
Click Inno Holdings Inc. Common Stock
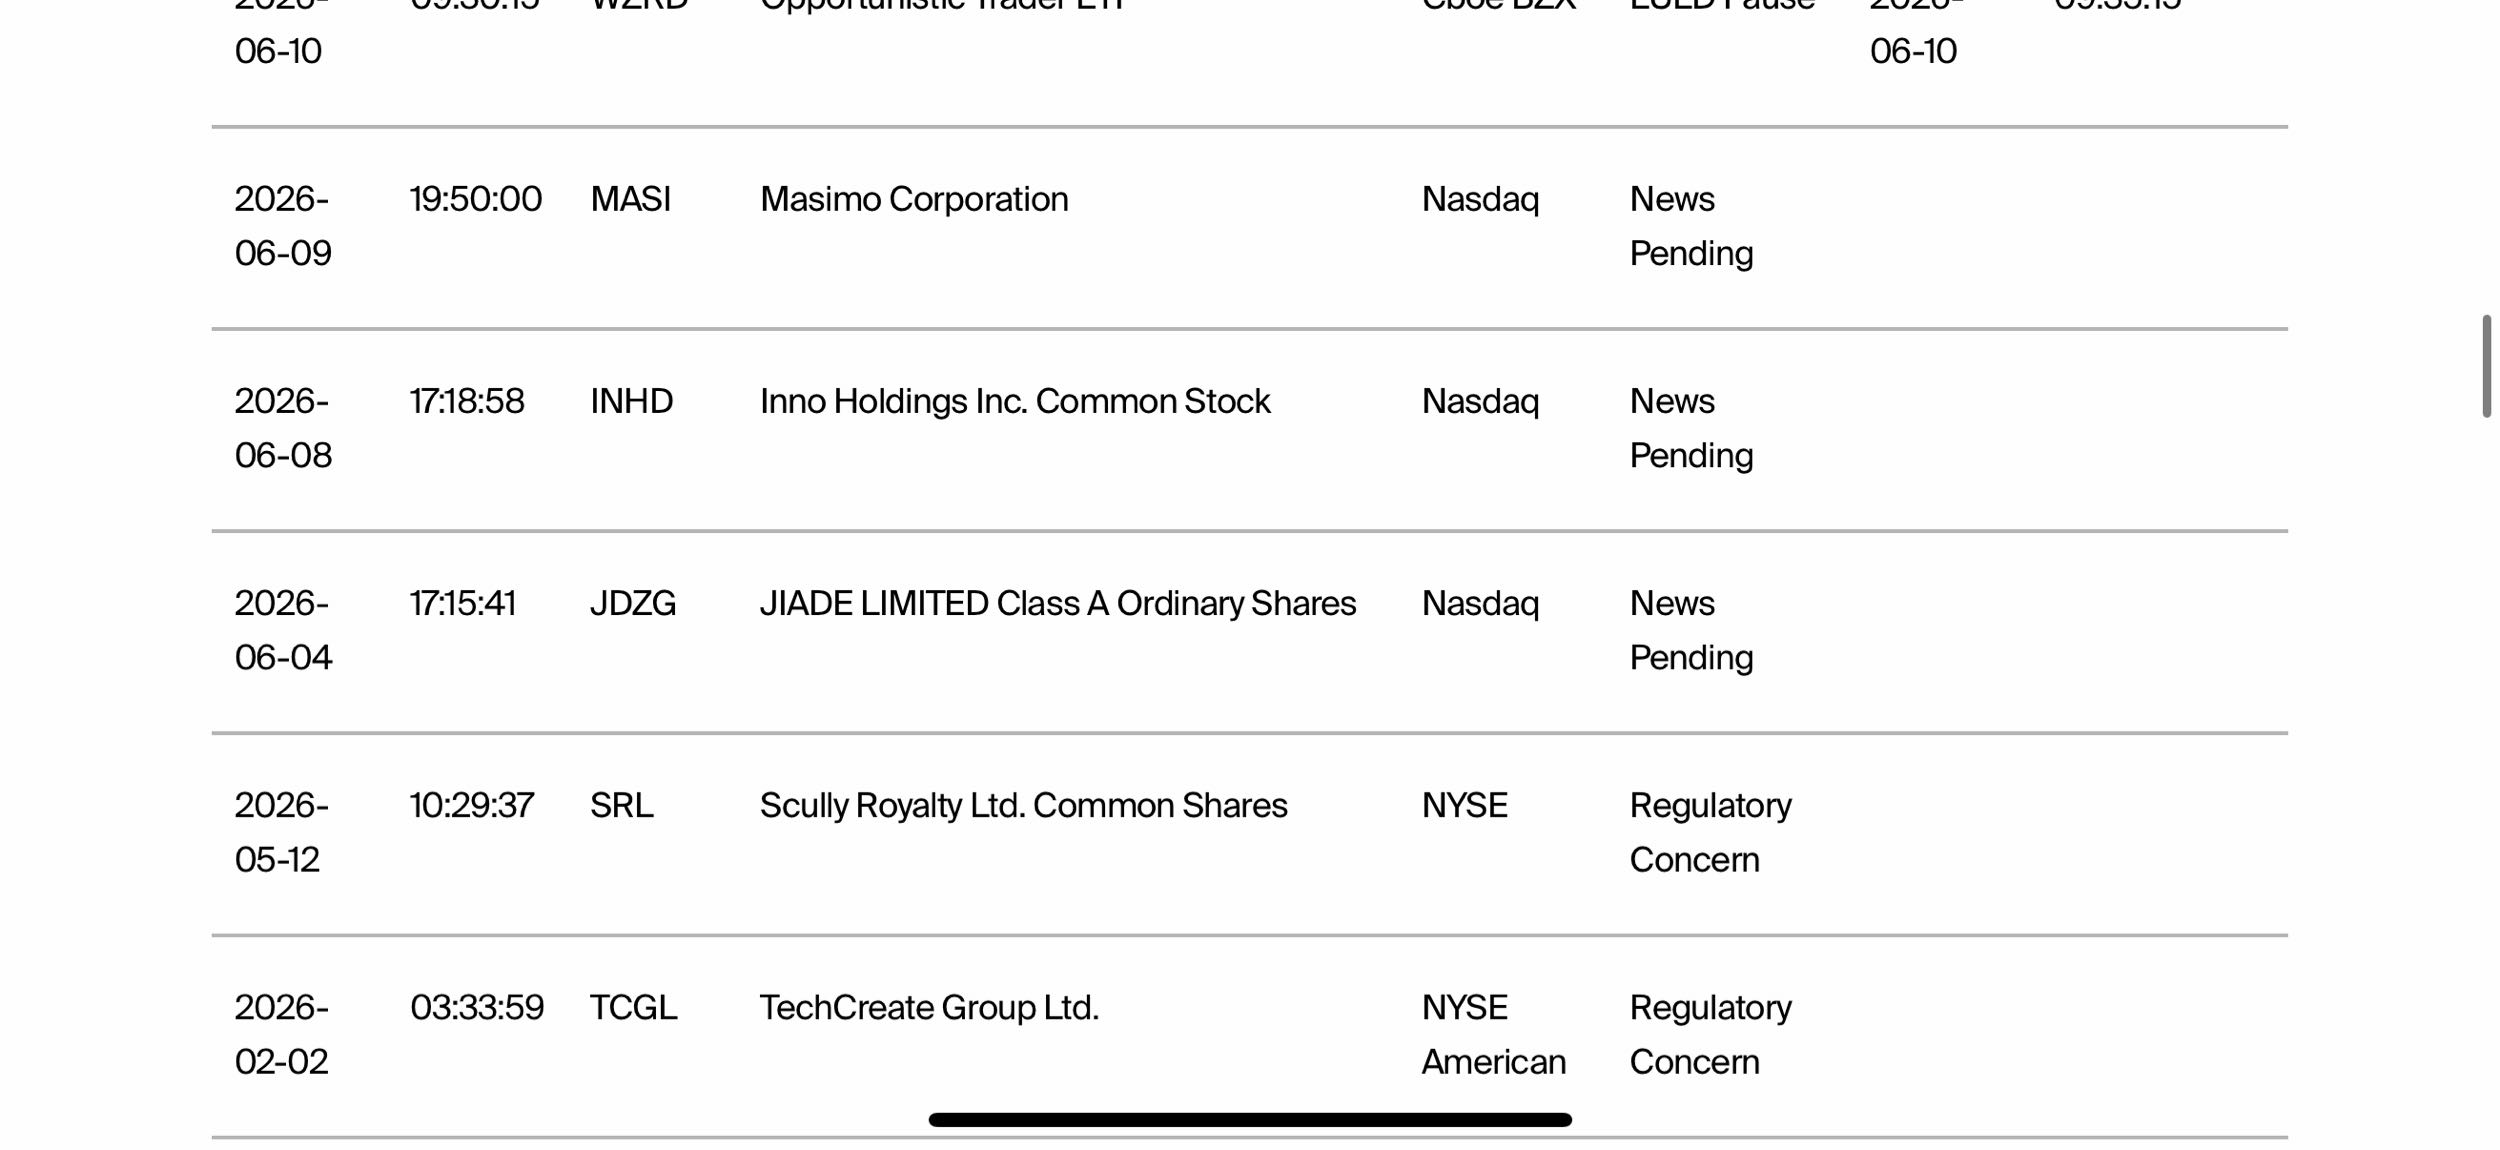(x=1015, y=401)
